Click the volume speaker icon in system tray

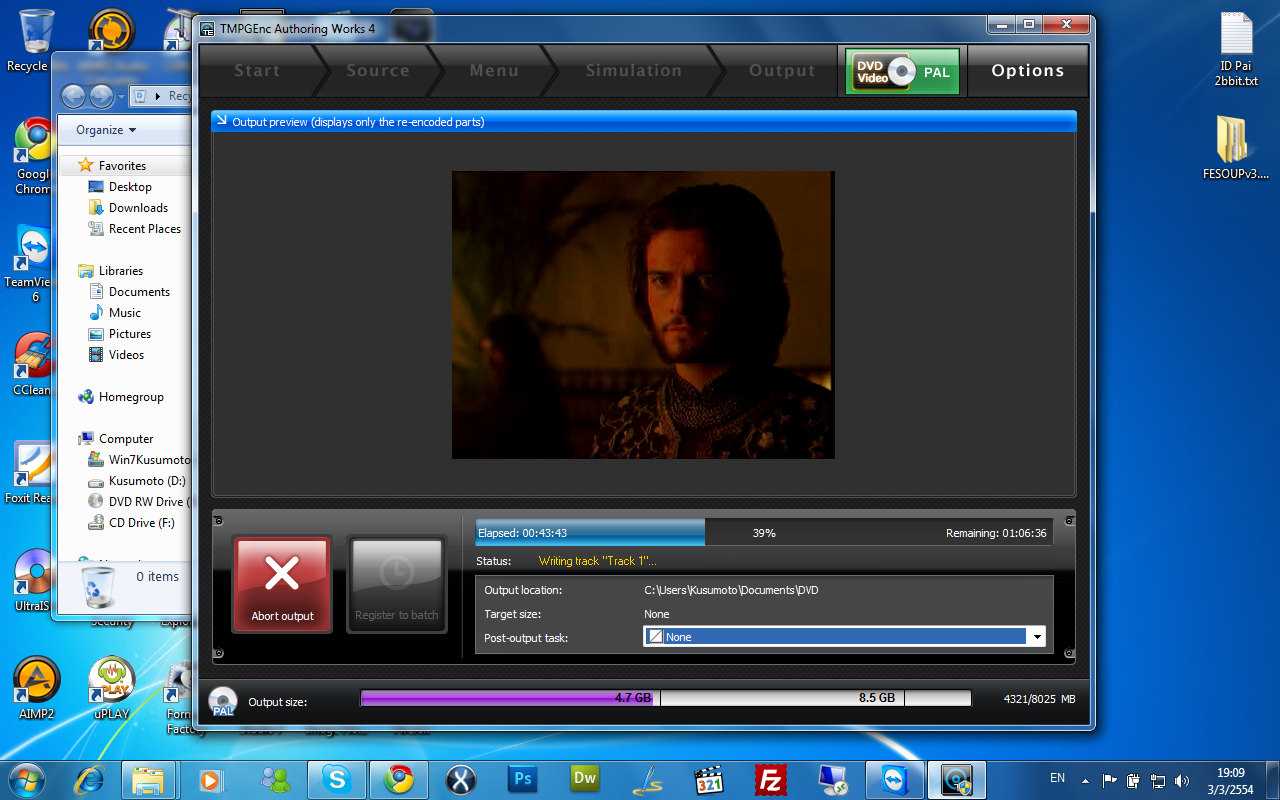(x=1182, y=780)
